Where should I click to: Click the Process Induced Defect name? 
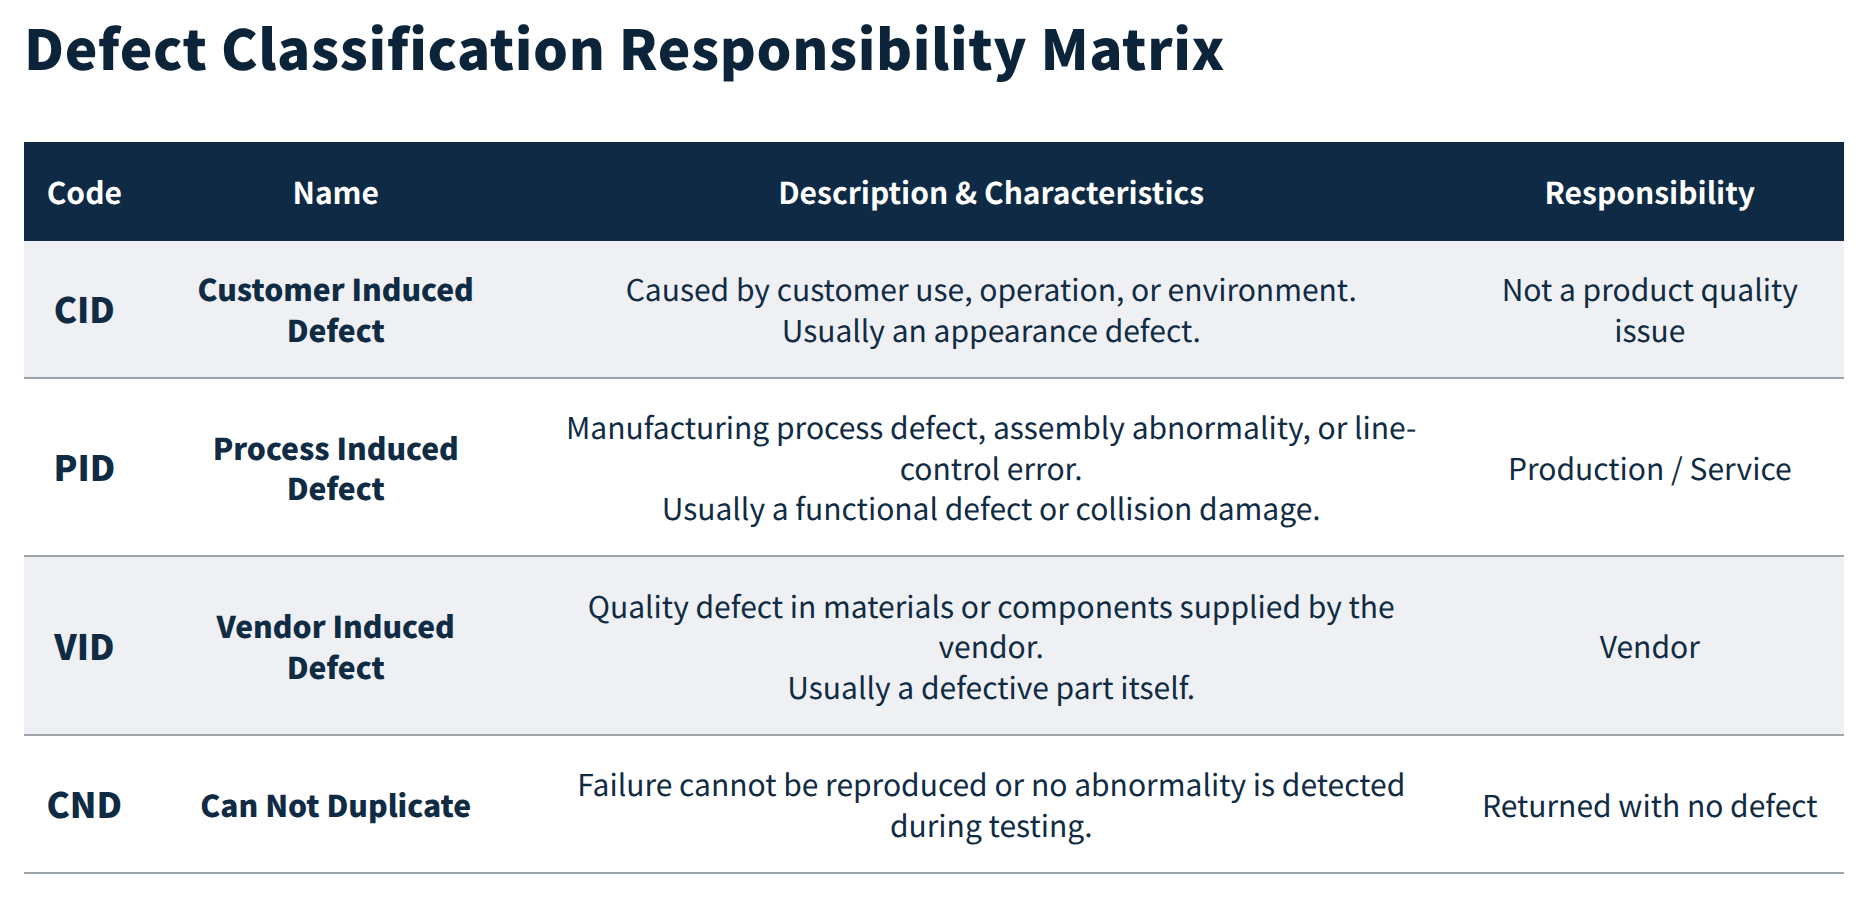pos(336,468)
